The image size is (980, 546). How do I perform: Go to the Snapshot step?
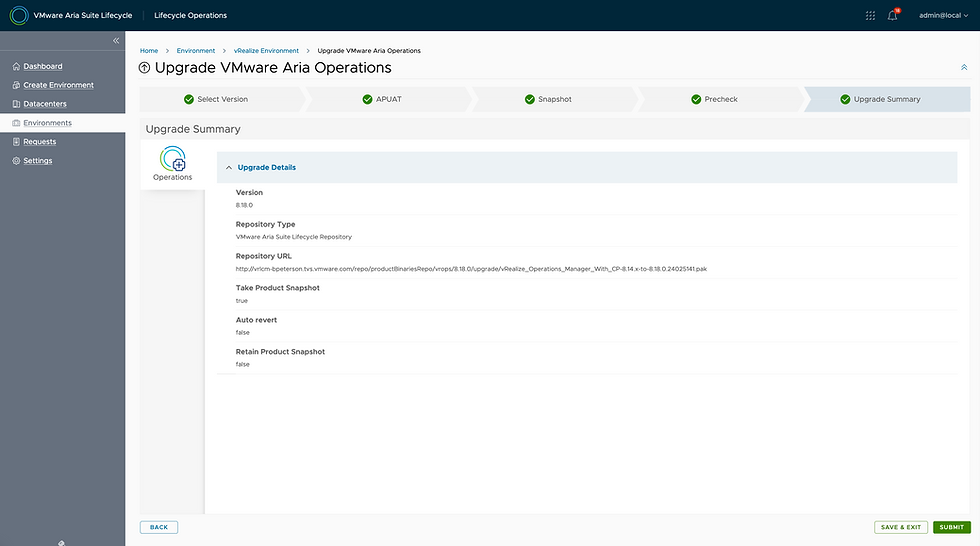pos(554,99)
